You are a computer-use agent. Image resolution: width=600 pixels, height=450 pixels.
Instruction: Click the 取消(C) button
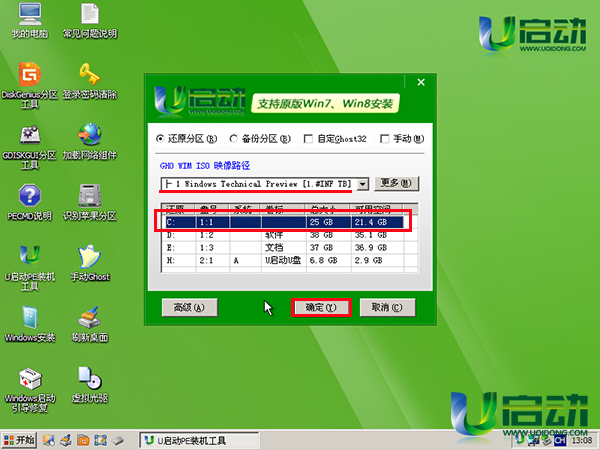[387, 307]
